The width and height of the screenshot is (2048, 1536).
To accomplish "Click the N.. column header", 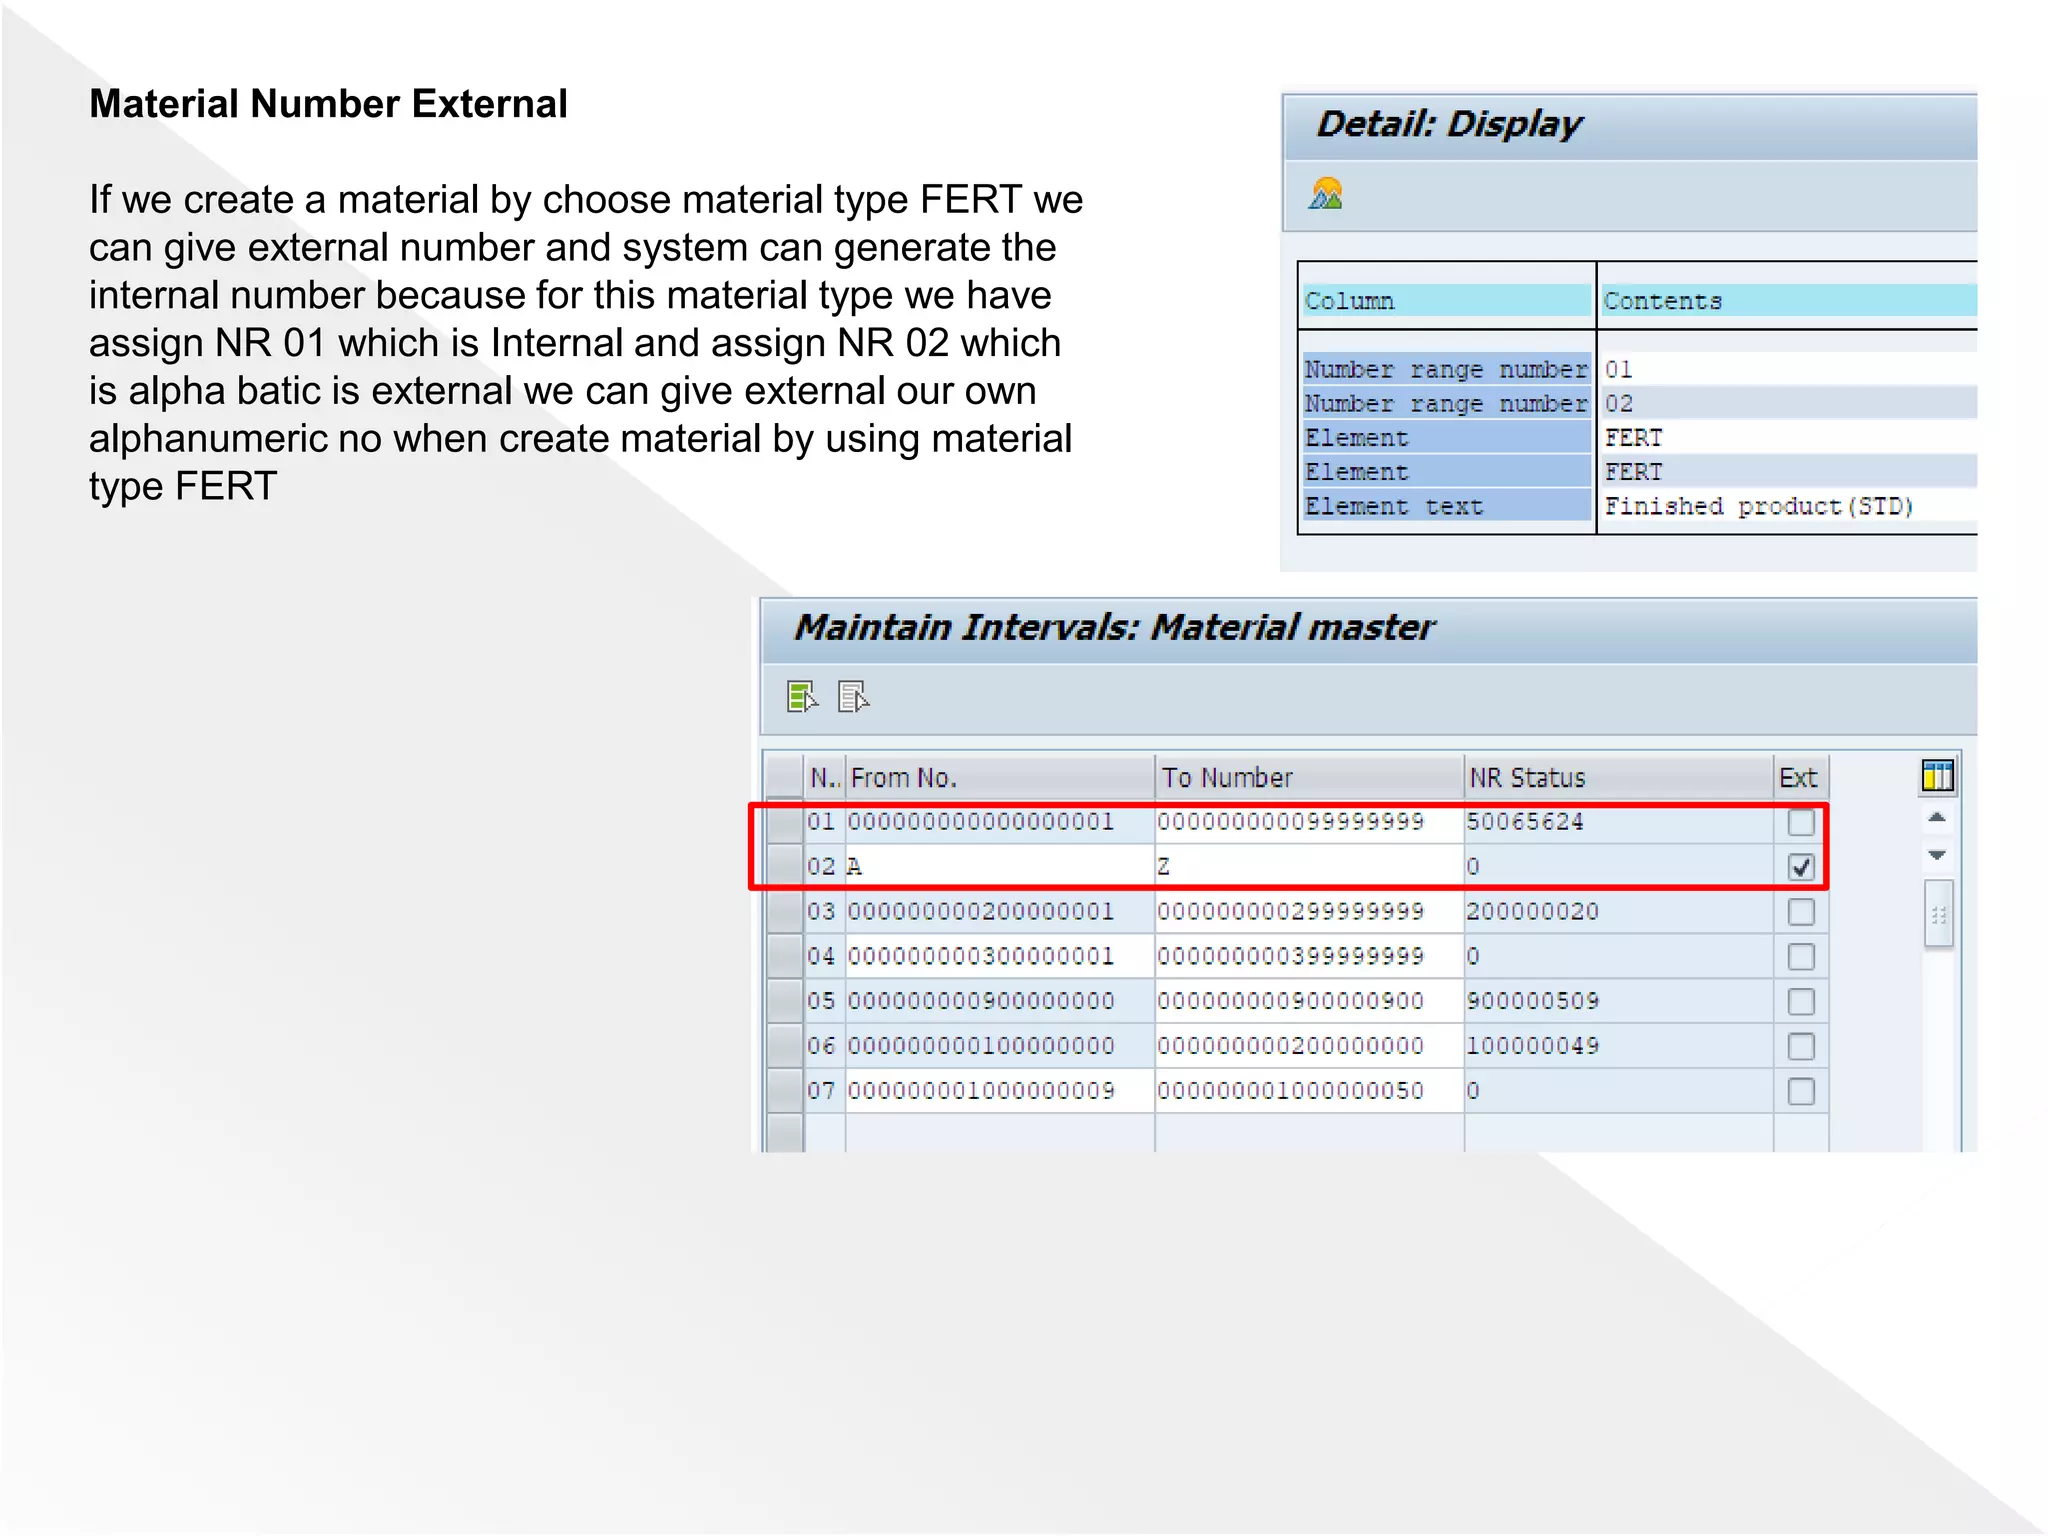I will [x=825, y=777].
